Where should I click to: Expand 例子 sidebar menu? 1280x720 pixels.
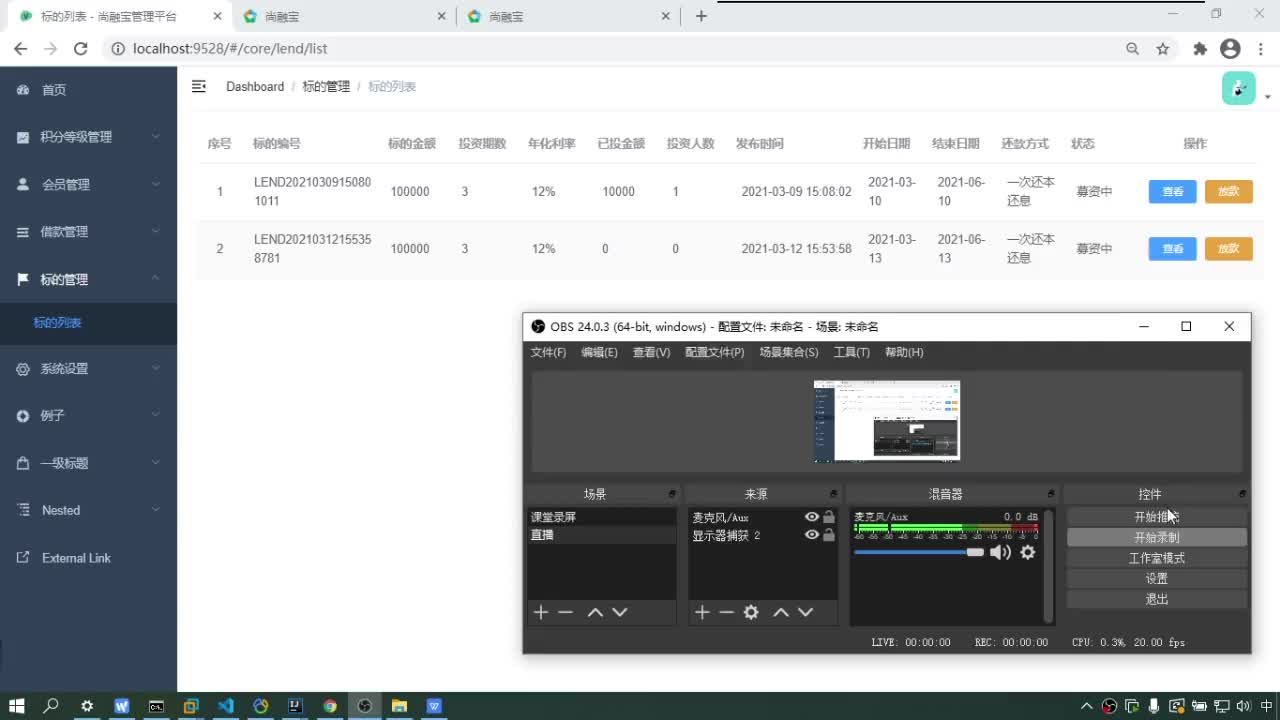click(88, 415)
